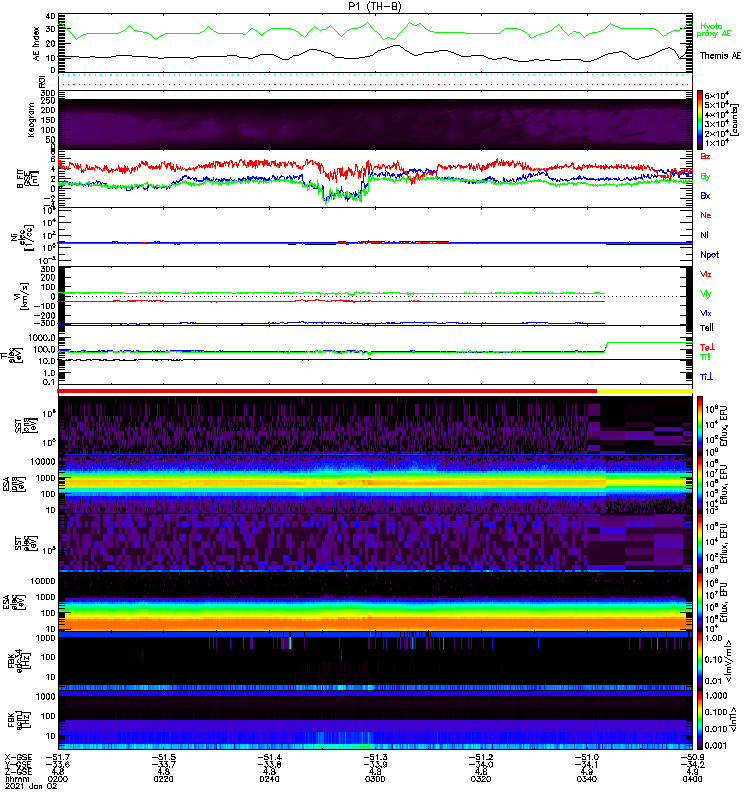The width and height of the screenshot is (750, 800).
Task: Click the red 'Viz' velocity legend label
Action: [x=705, y=274]
